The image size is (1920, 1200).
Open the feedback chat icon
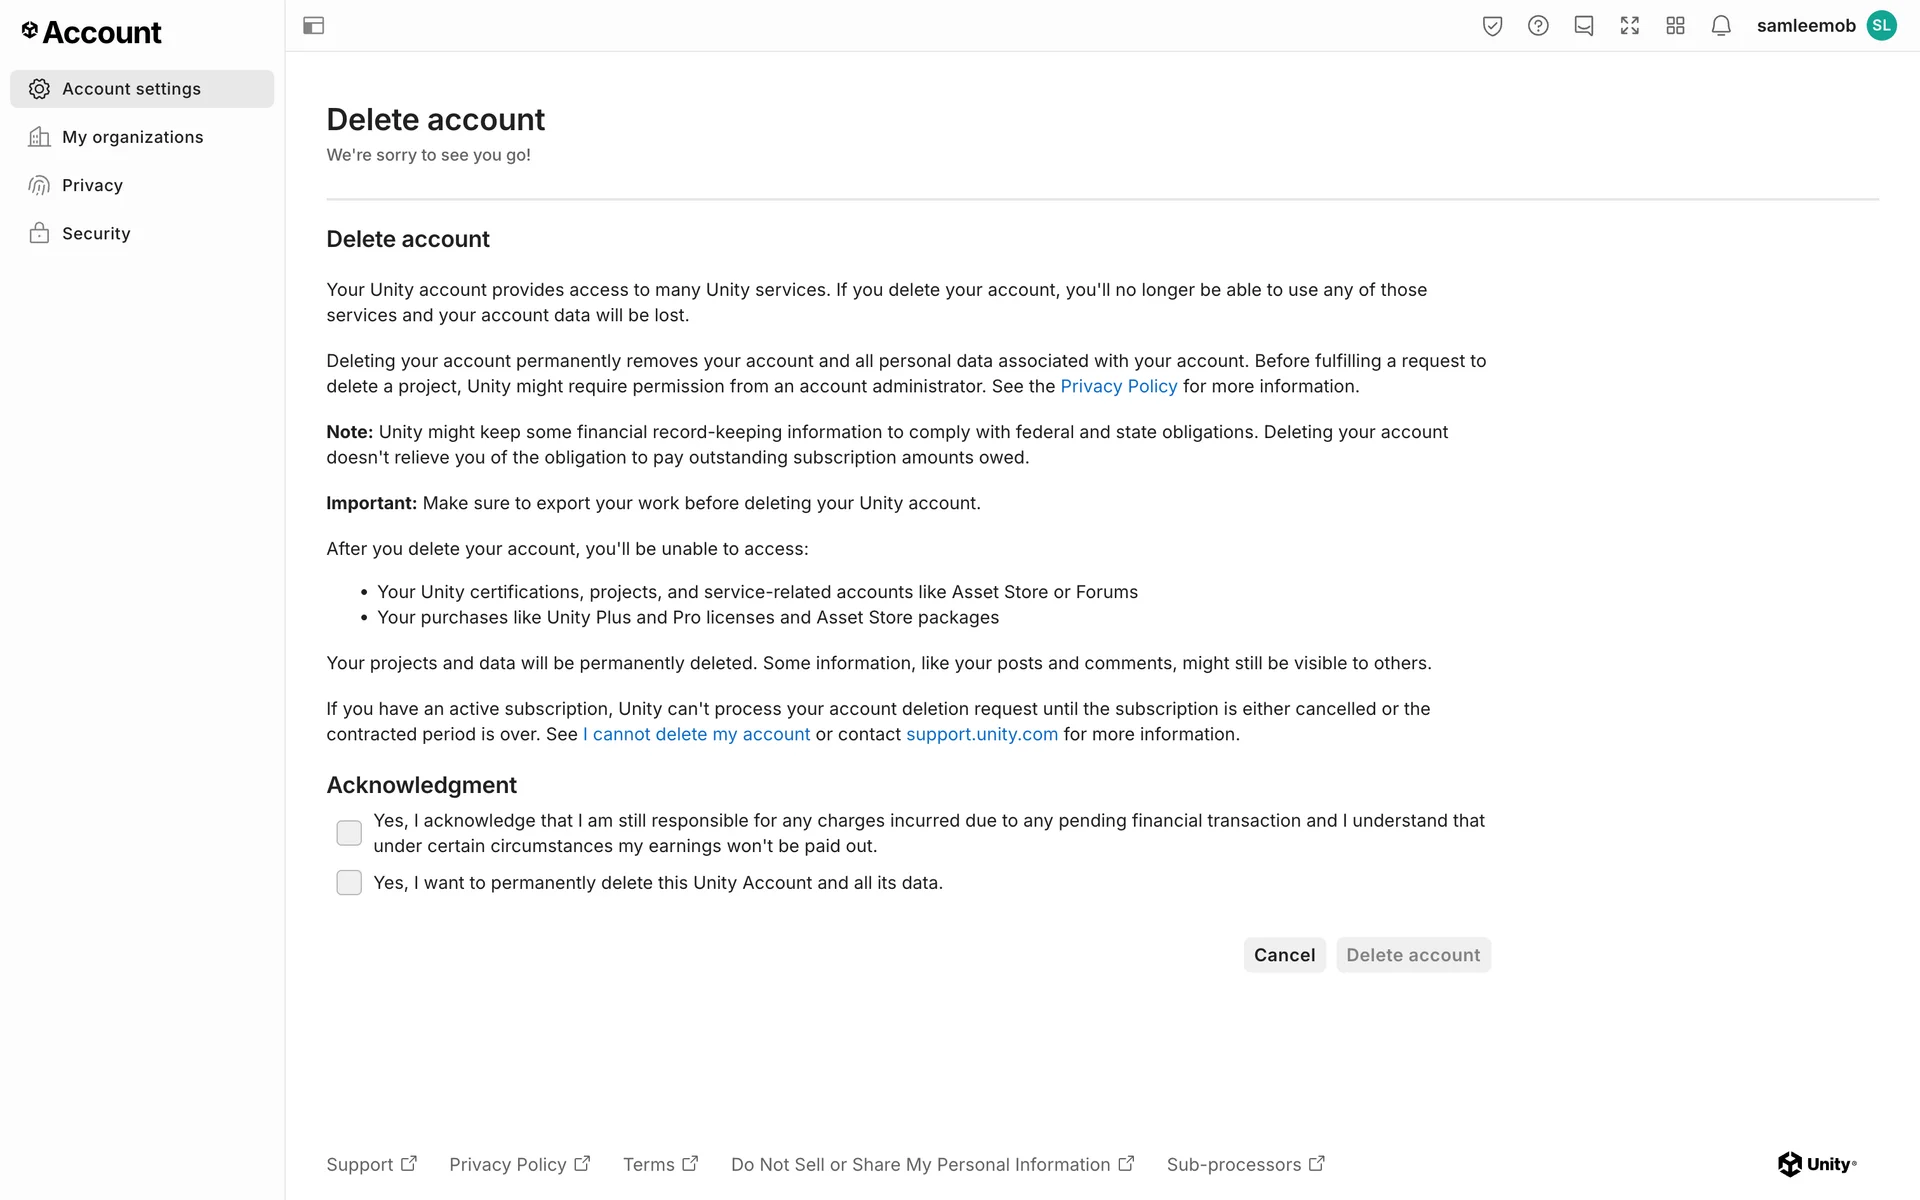[x=1584, y=26]
